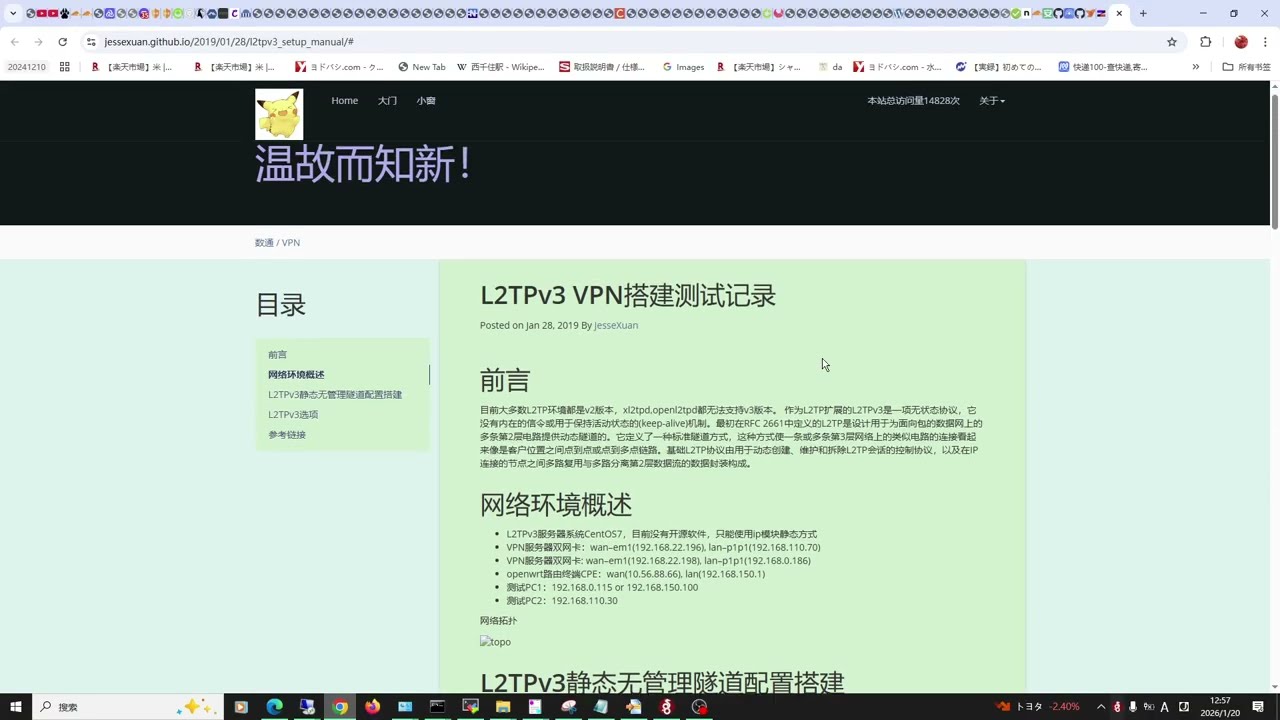Viewport: 1280px width, 720px height.
Task: Open the 西千住駅 Wikipedia bookmark
Action: tap(501, 67)
